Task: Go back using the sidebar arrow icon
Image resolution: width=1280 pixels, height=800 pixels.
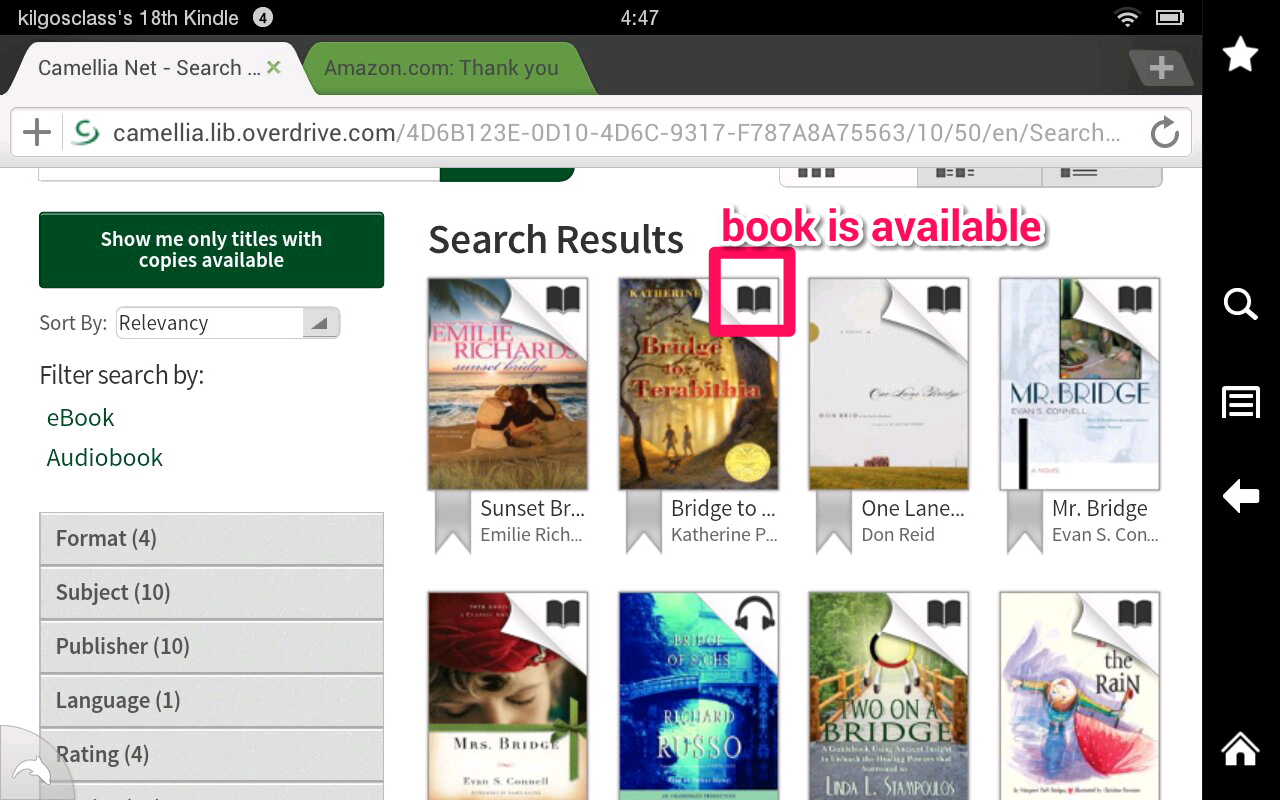Action: pos(1240,495)
